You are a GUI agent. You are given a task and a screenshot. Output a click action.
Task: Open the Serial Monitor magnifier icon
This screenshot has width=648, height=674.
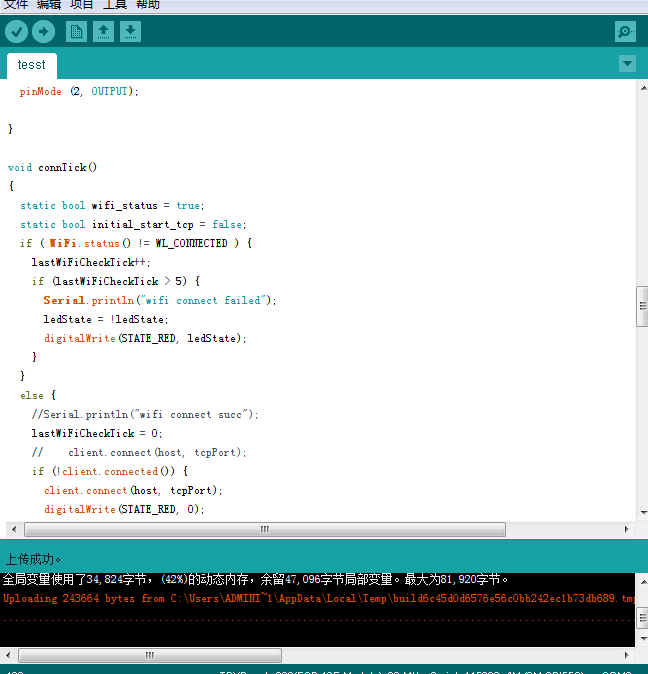click(625, 31)
